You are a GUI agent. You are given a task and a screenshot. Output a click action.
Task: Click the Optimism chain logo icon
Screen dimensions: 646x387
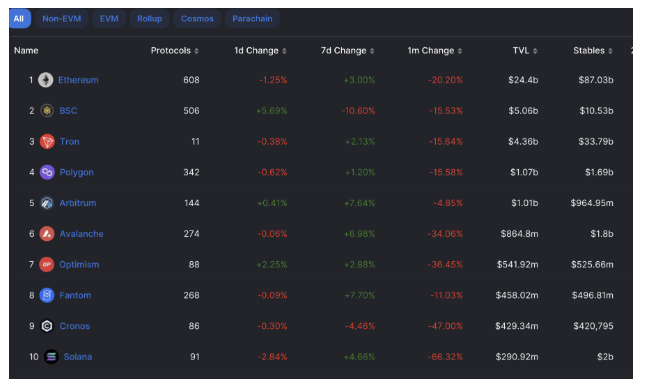tap(47, 265)
